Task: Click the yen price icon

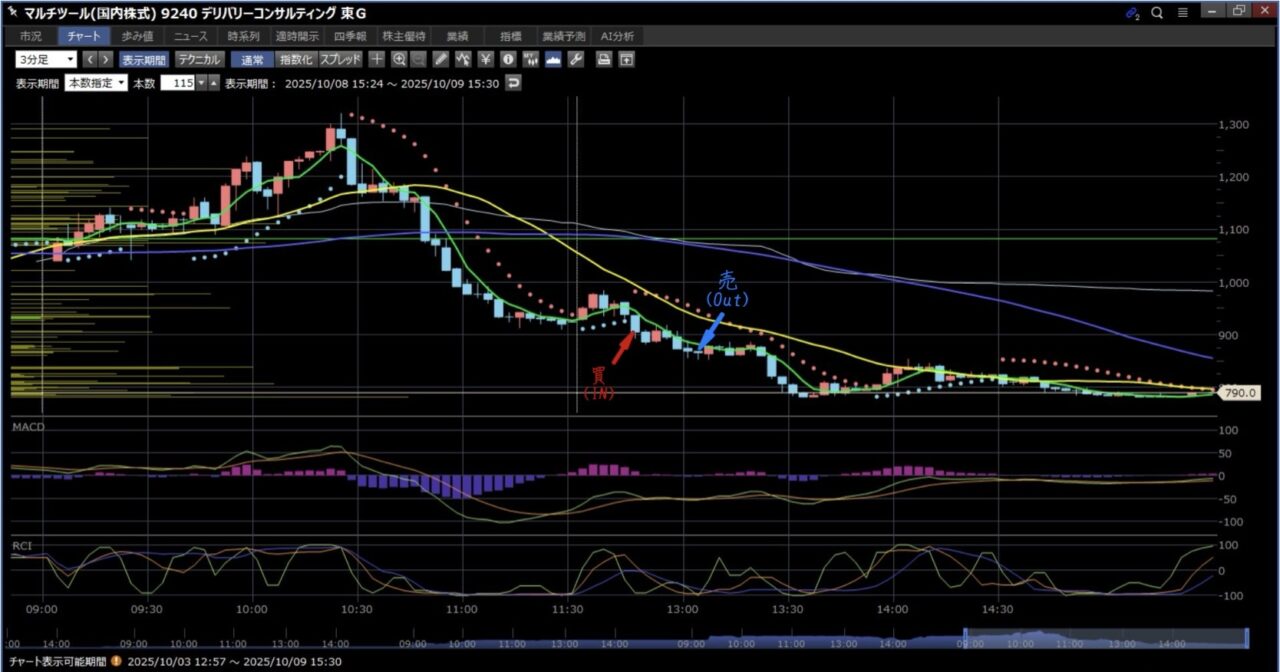Action: (x=486, y=59)
